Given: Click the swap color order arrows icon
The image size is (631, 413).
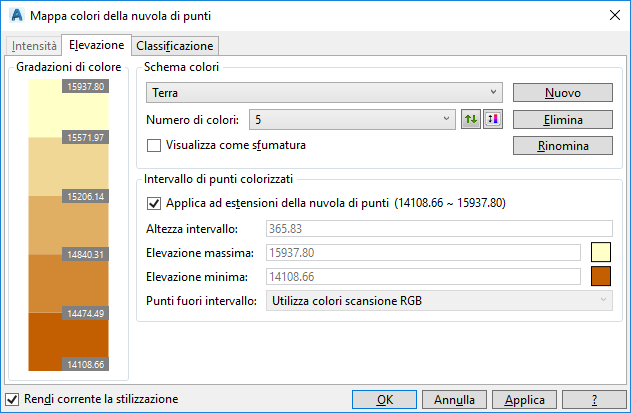Looking at the screenshot, I should pyautogui.click(x=470, y=120).
